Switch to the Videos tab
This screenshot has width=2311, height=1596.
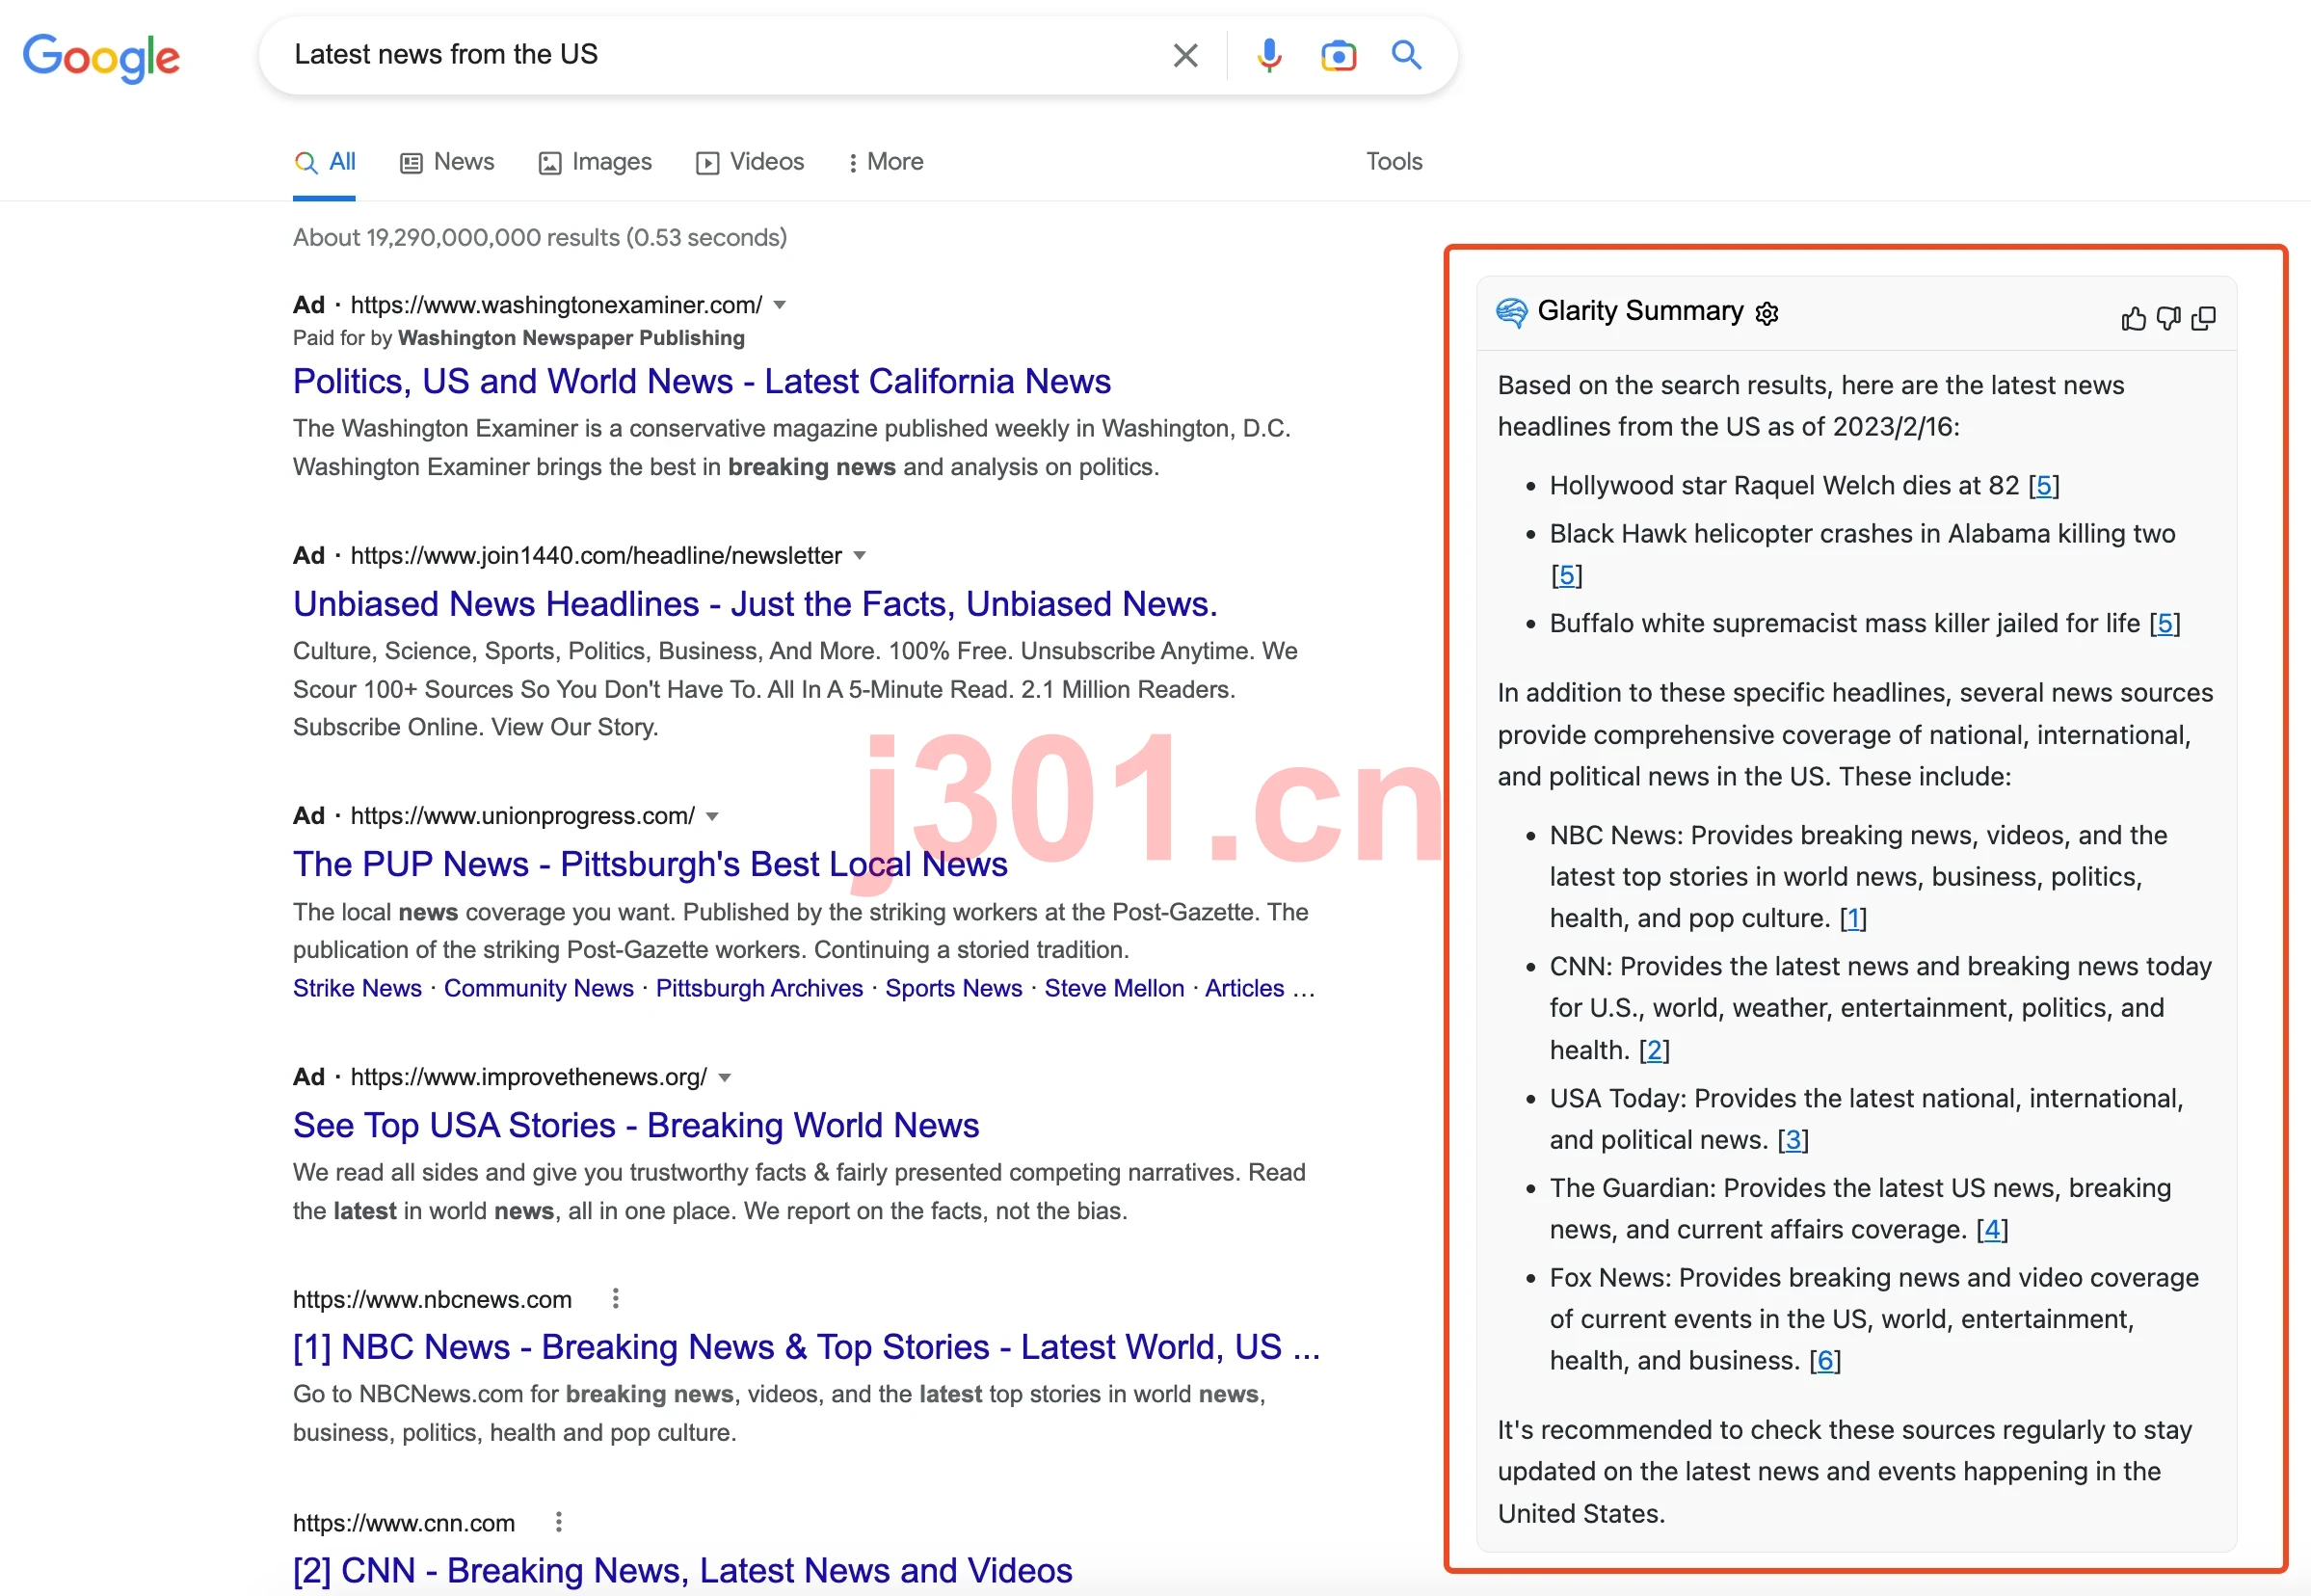(x=750, y=162)
